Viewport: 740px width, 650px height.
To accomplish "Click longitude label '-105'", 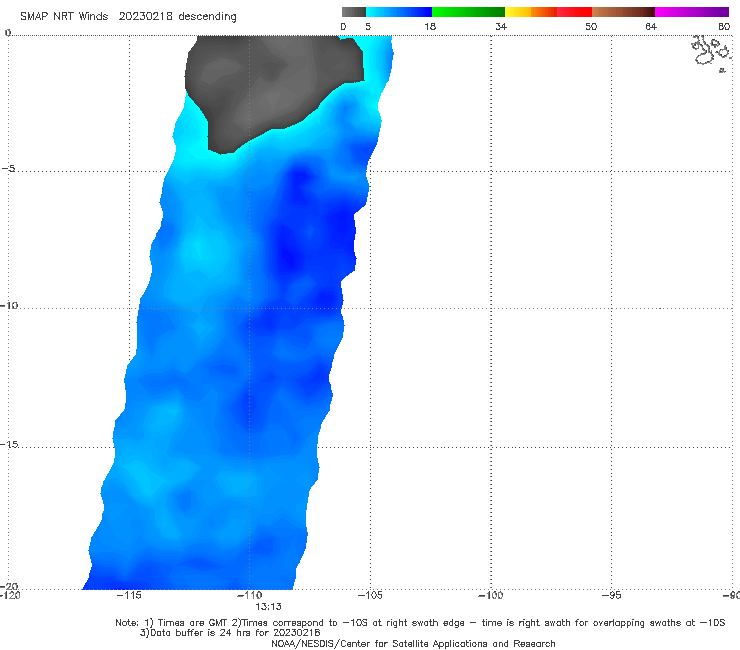I will [x=370, y=595].
